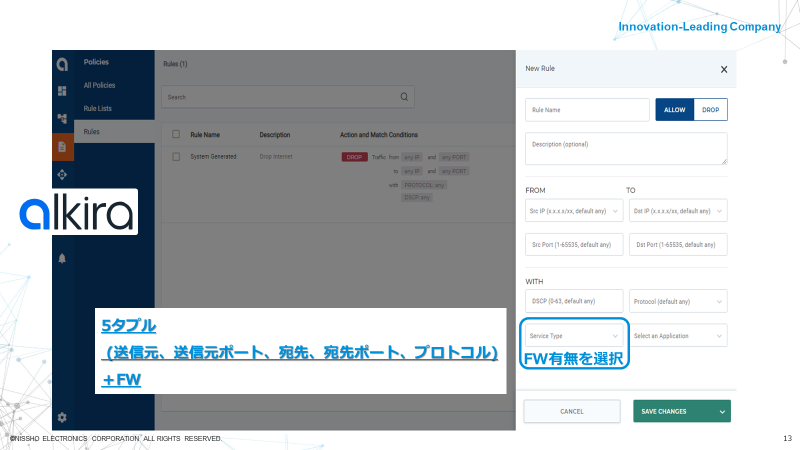
Task: Expand the Service Type dropdown
Action: pos(574,336)
